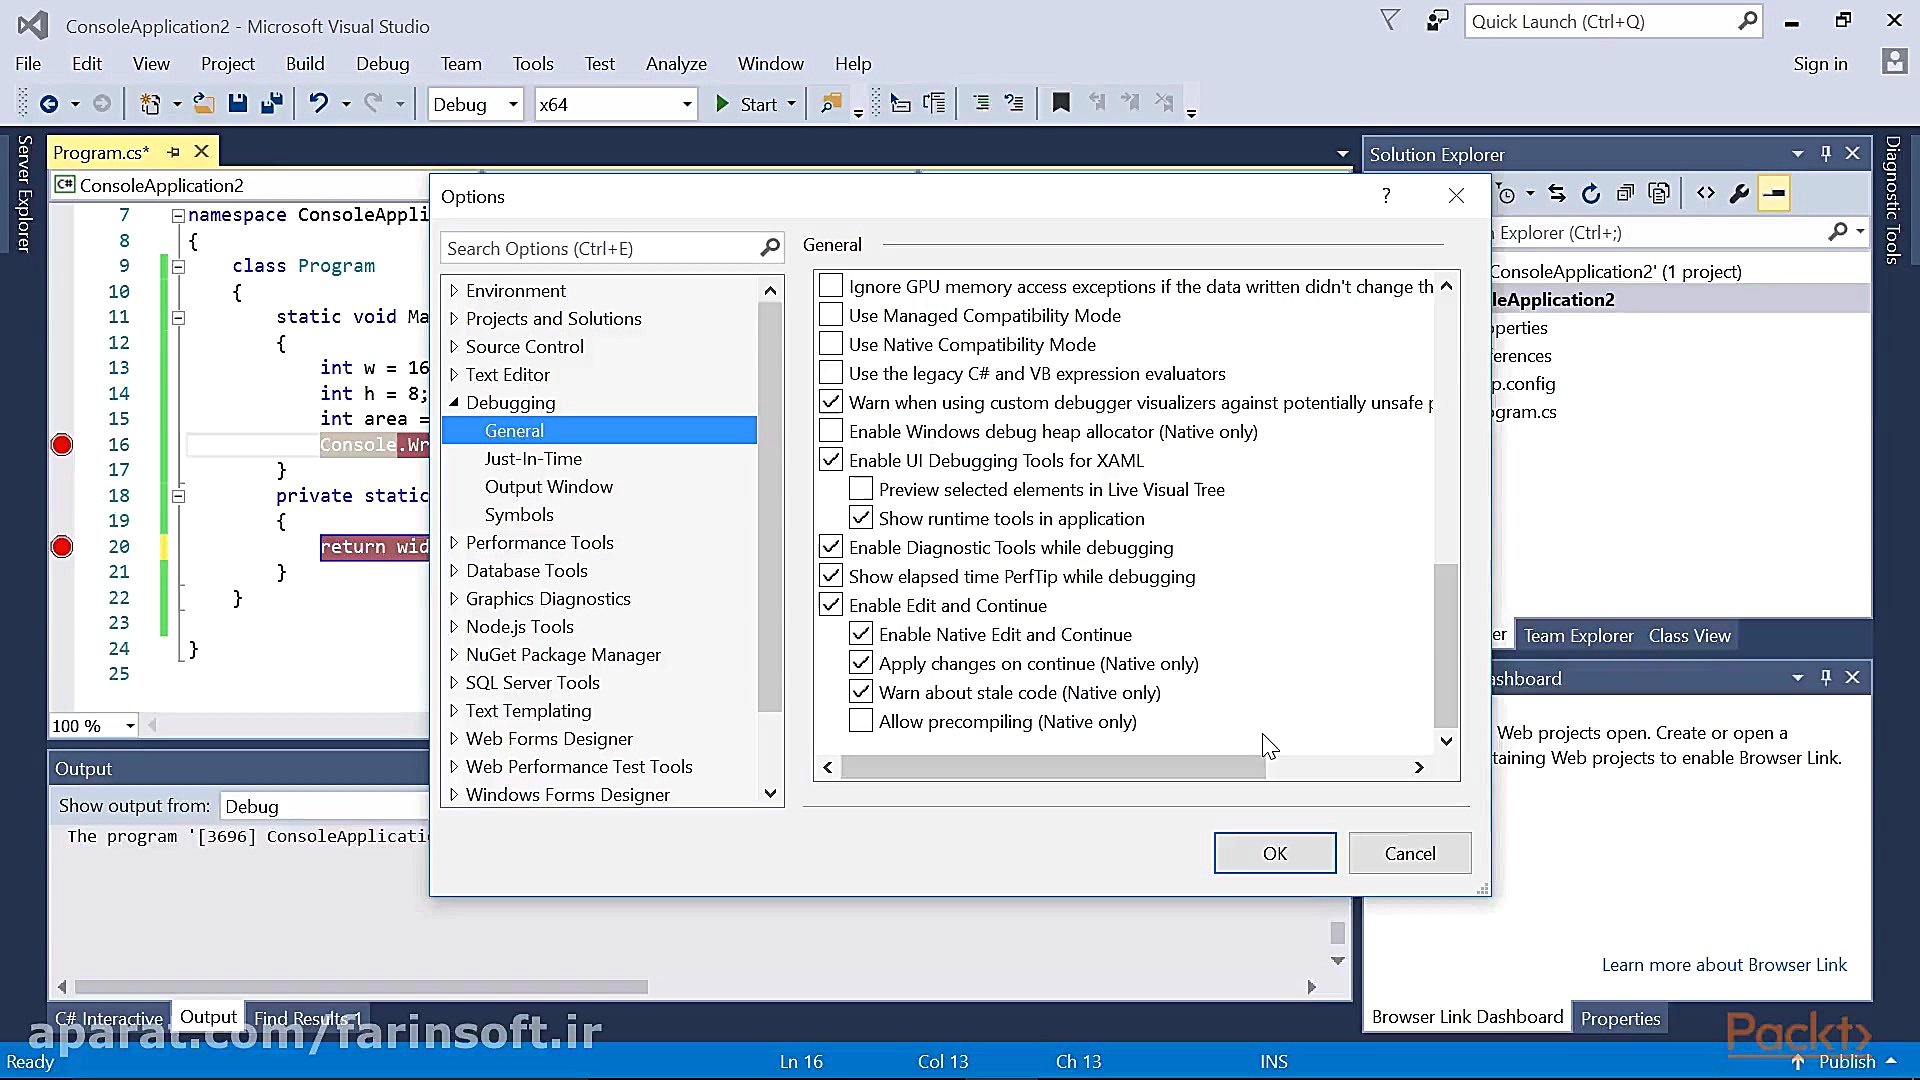1920x1080 pixels.
Task: Click the Save All toolbar icon
Action: pos(271,104)
